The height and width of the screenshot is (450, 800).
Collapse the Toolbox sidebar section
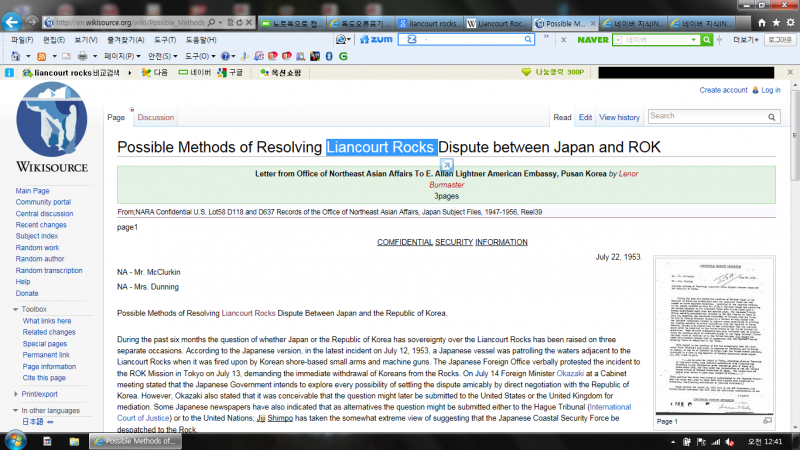click(x=34, y=309)
